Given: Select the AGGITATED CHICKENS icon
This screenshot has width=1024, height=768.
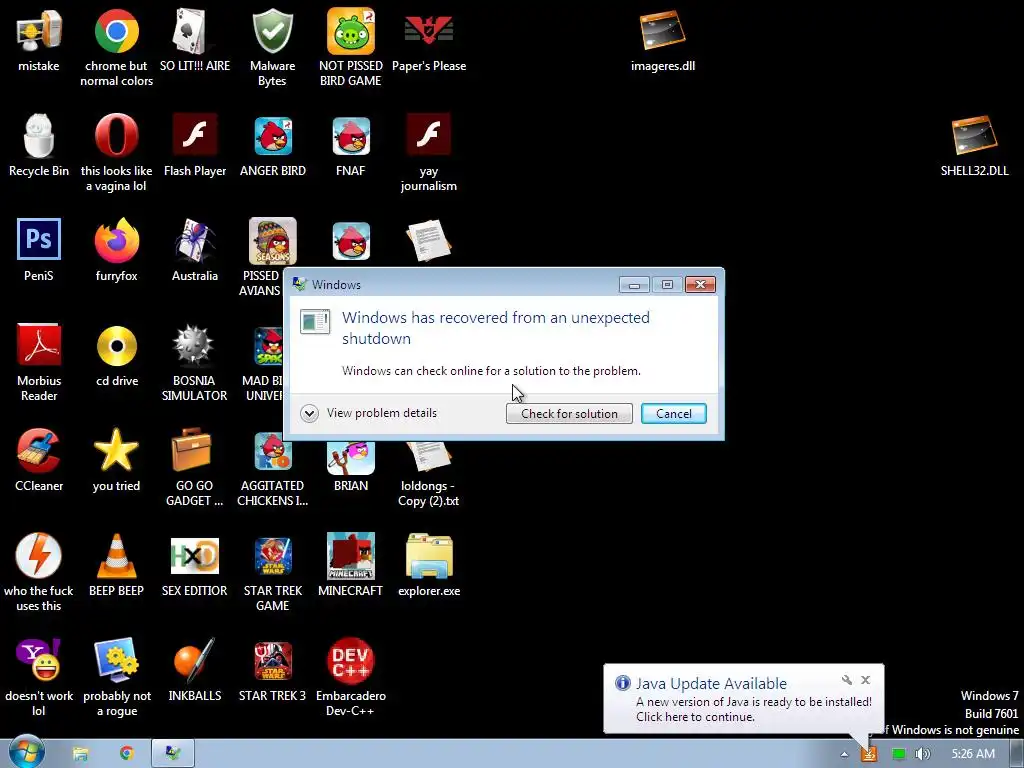Looking at the screenshot, I should (x=272, y=451).
